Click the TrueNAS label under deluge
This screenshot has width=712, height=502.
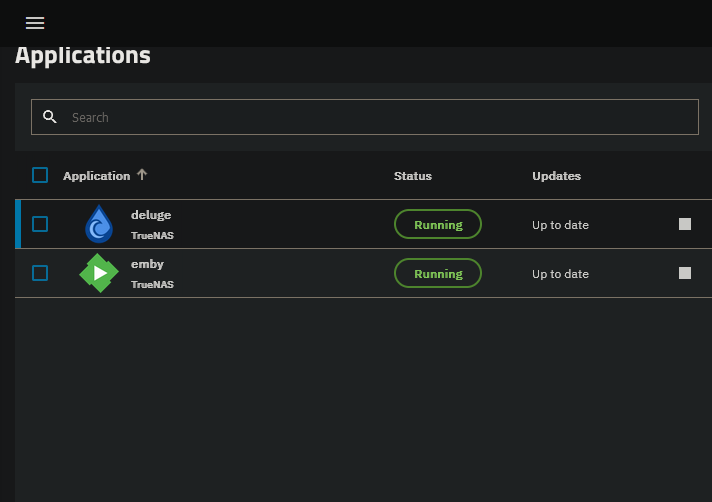coord(152,236)
